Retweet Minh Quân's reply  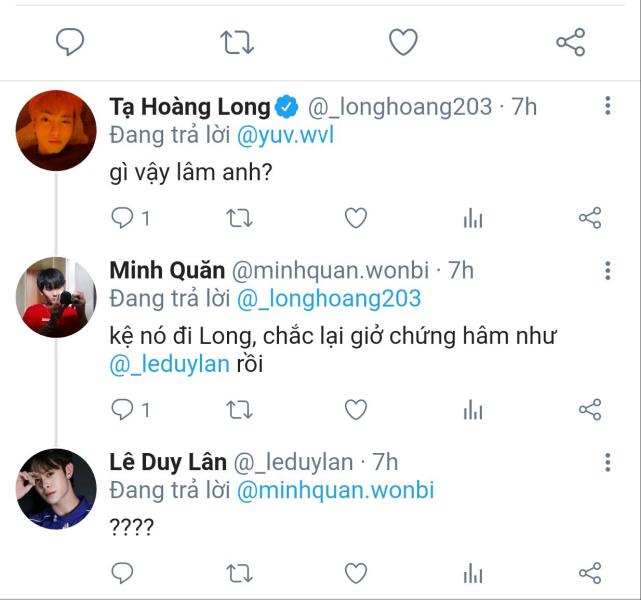pyautogui.click(x=239, y=410)
